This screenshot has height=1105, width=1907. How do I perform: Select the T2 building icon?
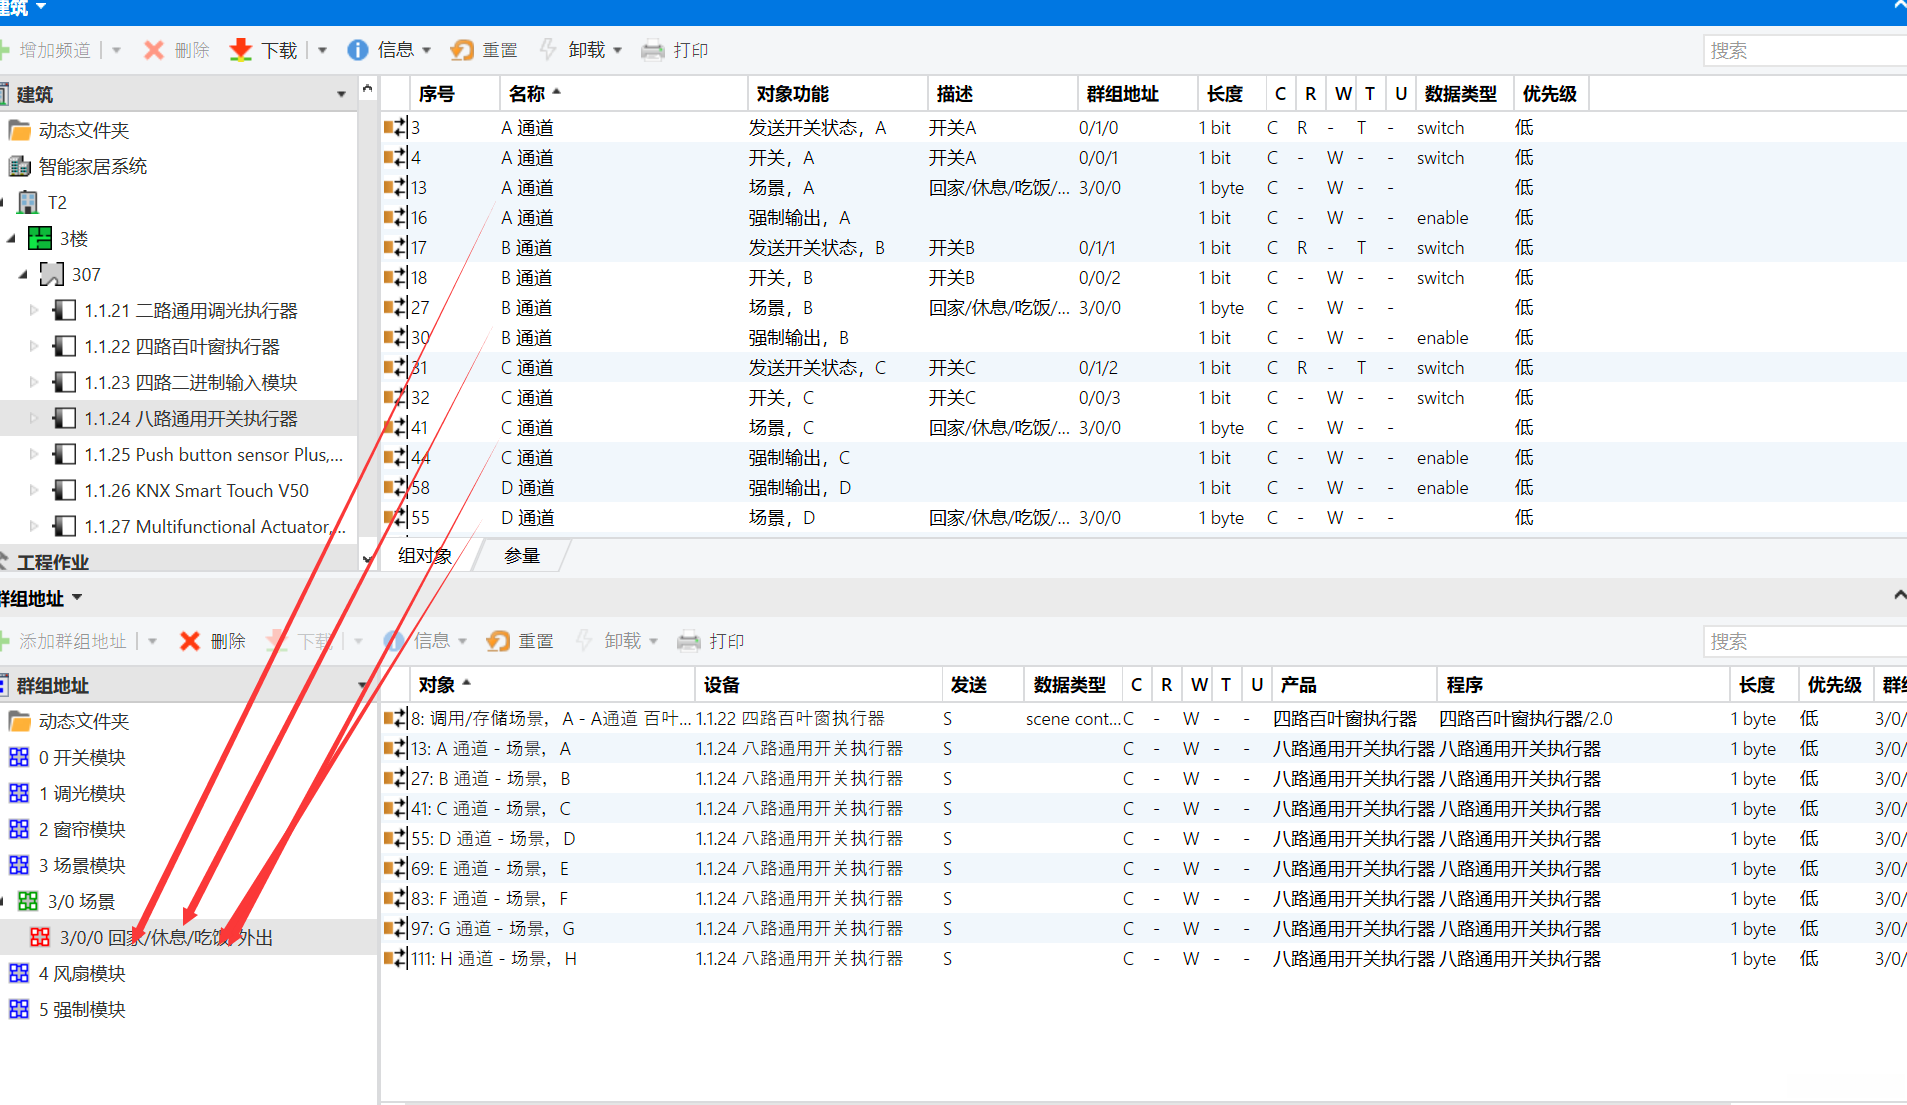[28, 203]
